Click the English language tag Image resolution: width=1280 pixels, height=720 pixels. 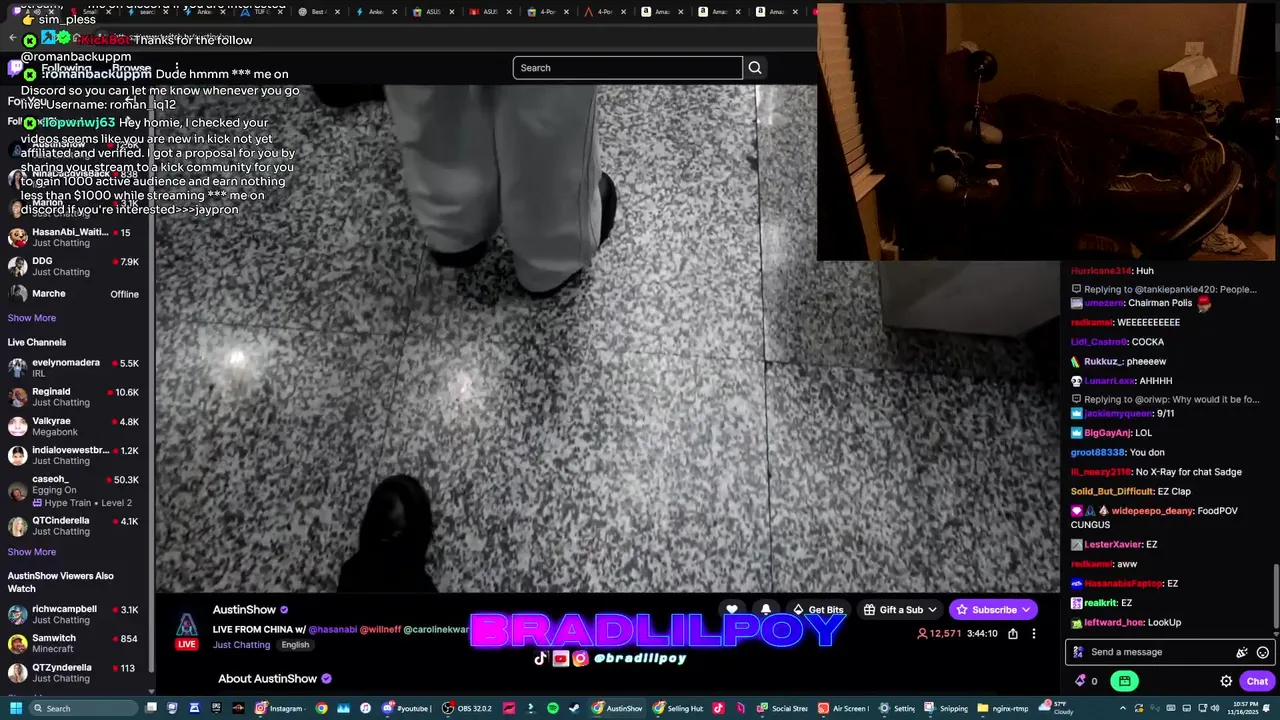coord(295,645)
